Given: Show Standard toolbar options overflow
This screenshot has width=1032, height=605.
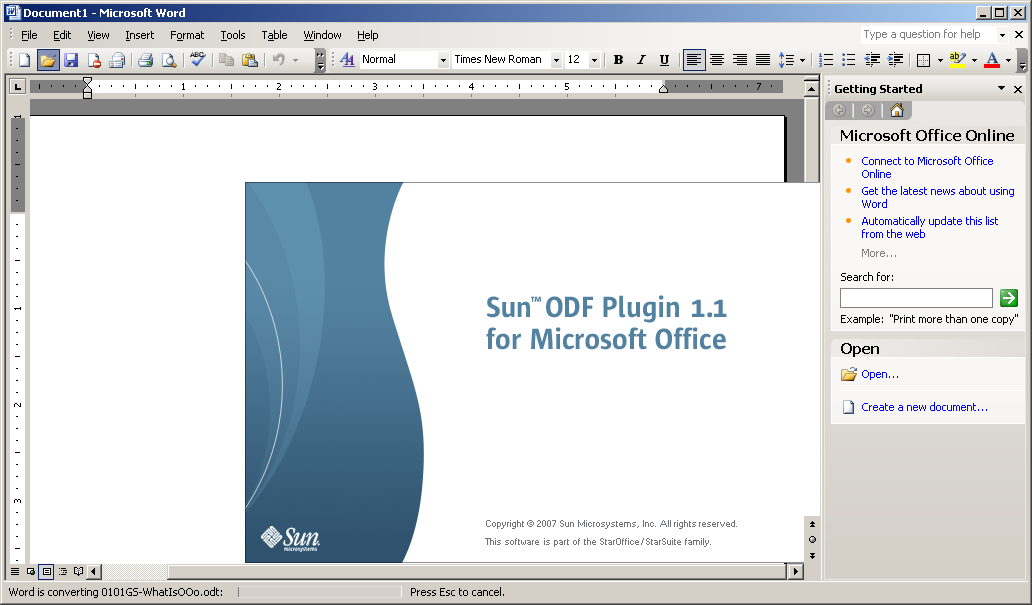Looking at the screenshot, I should (321, 61).
